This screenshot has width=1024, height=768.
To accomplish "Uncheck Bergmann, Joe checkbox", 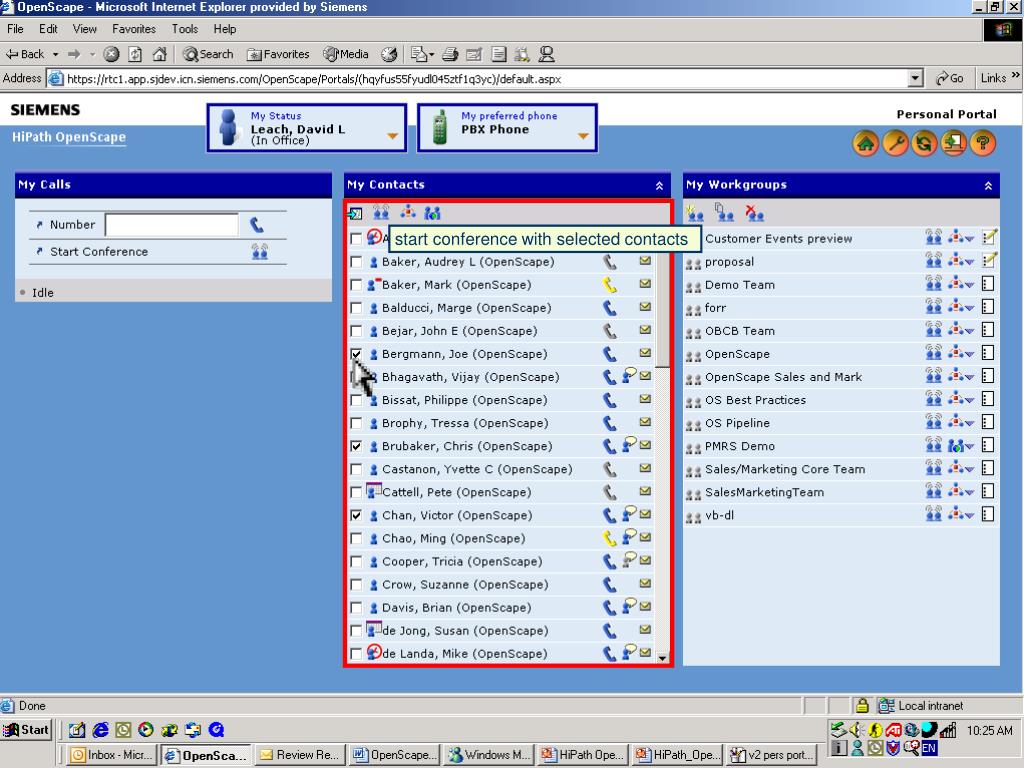I will [x=357, y=354].
